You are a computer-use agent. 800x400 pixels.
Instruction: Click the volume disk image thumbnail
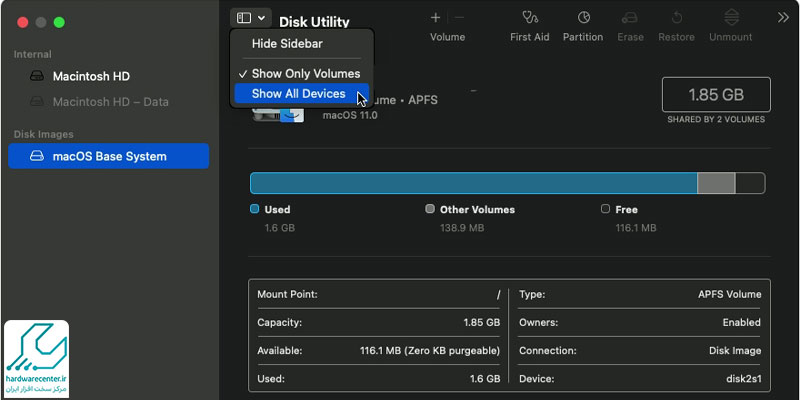pos(278,114)
